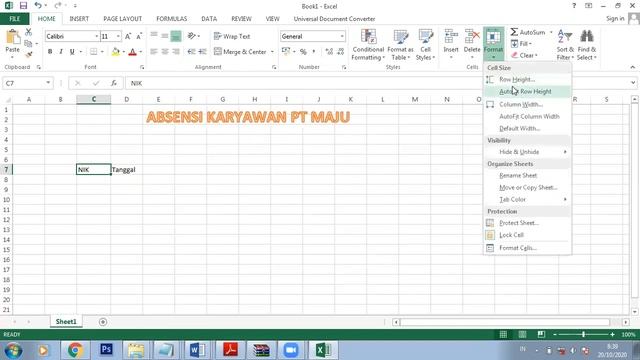Click the Paste icon
Screen dimensions: 640x360
pyautogui.click(x=12, y=38)
